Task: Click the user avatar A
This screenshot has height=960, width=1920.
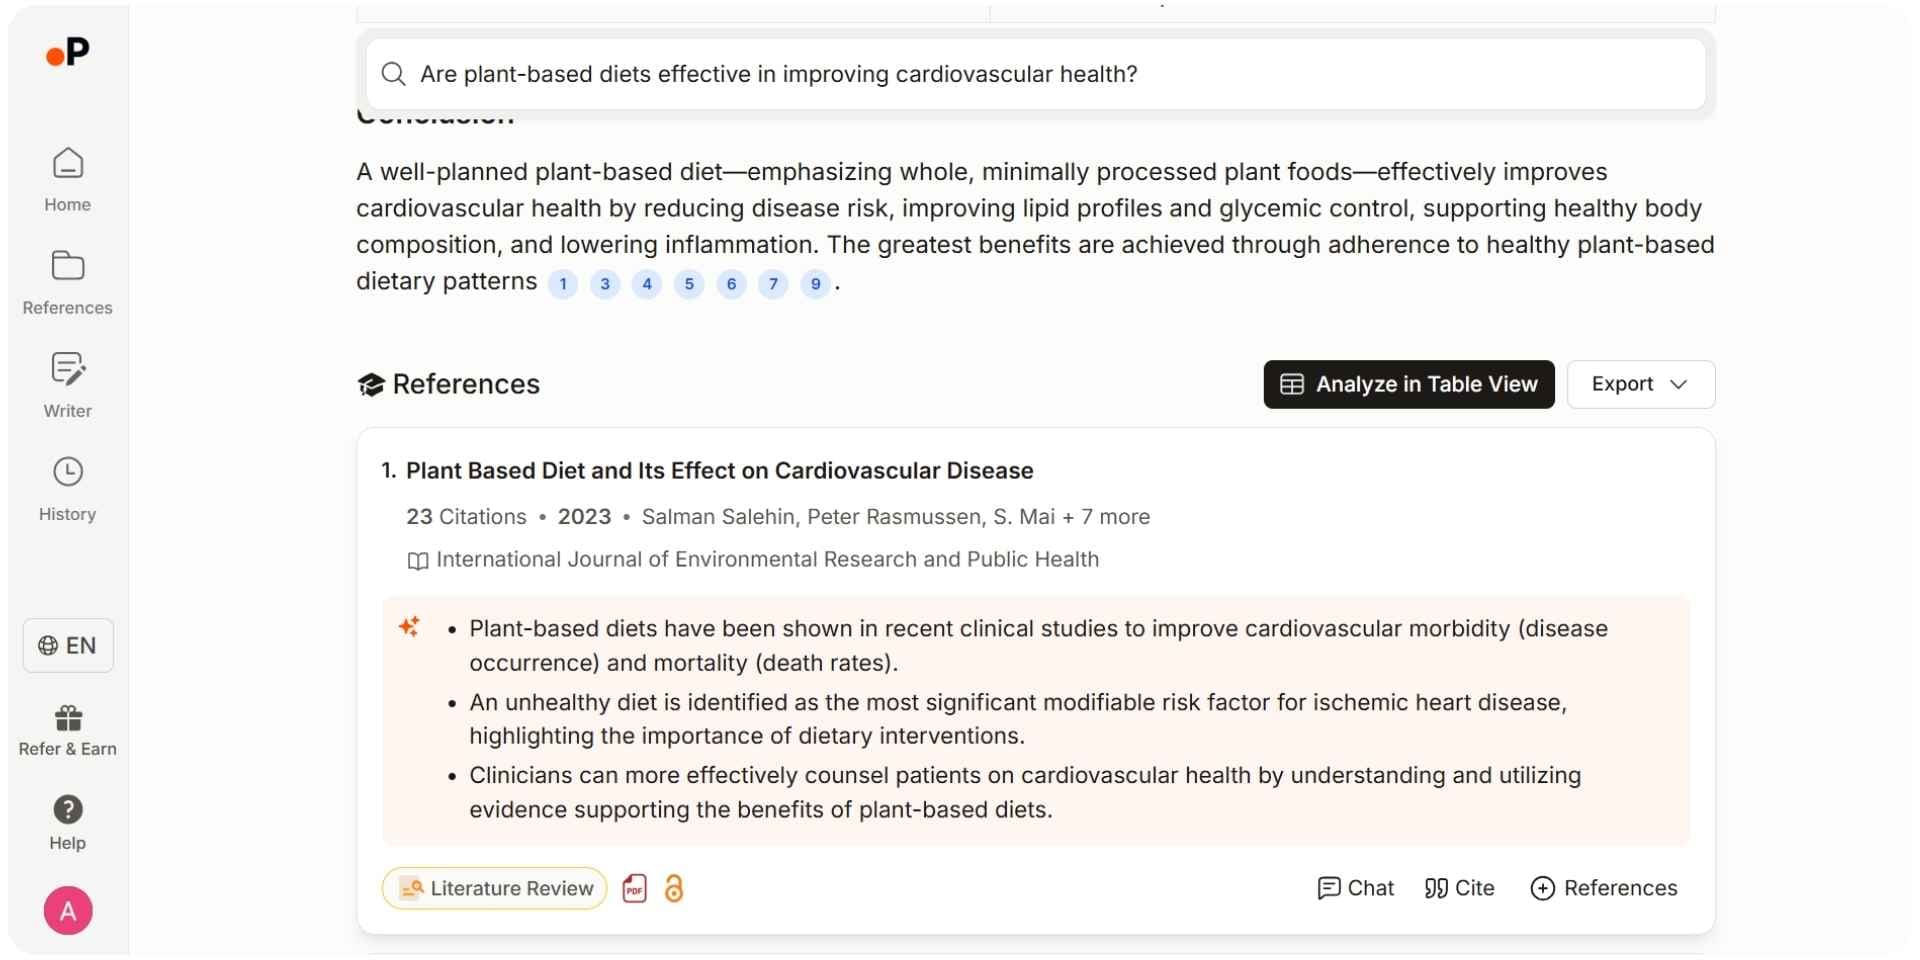Action: click(68, 911)
